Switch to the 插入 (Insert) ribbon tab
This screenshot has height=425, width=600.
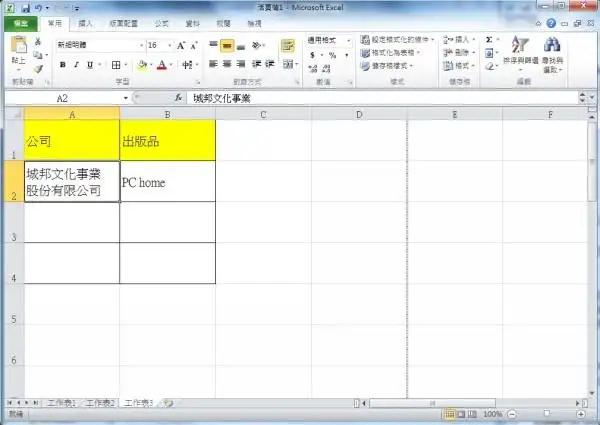[86, 22]
